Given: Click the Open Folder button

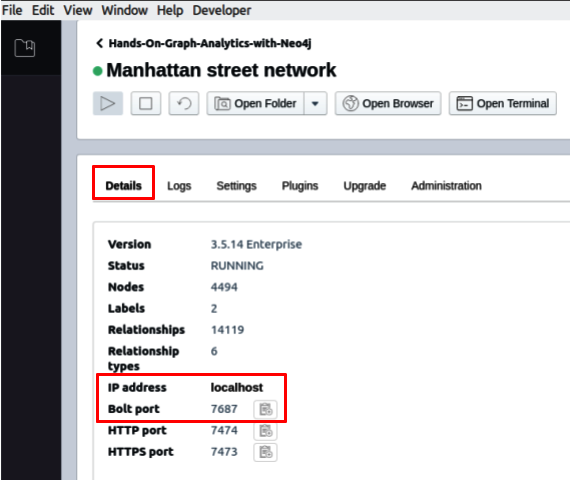Looking at the screenshot, I should coord(256,104).
